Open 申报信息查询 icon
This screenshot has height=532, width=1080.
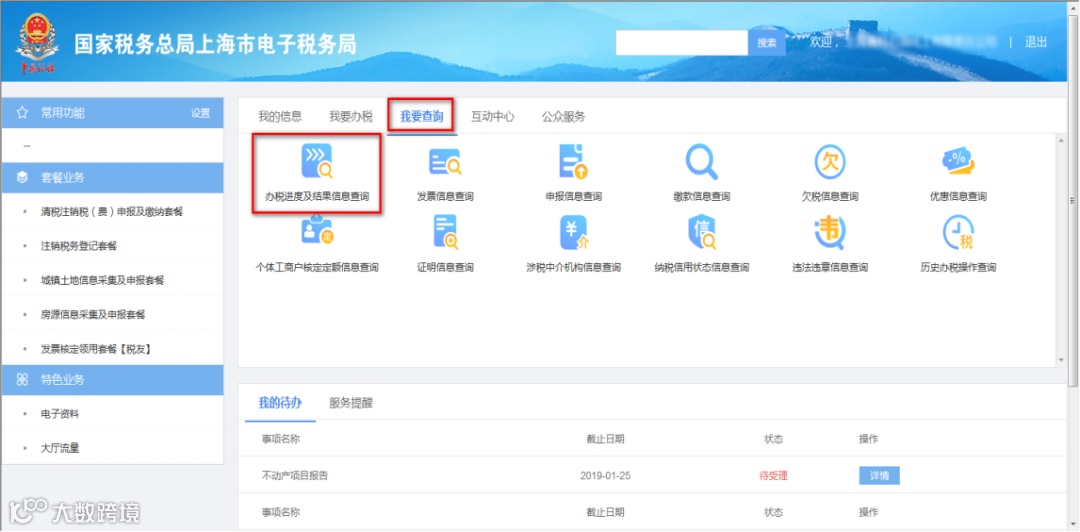(573, 161)
